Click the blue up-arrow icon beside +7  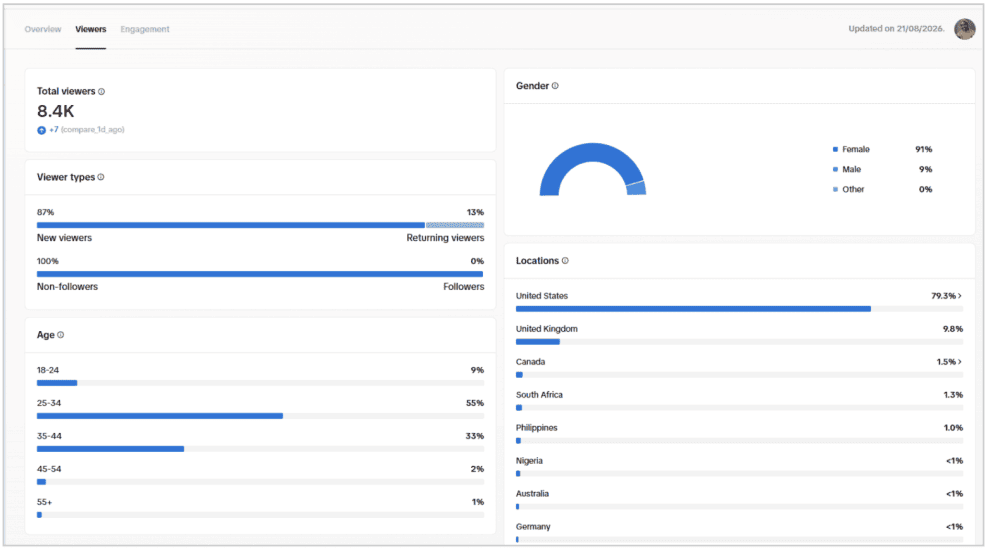(41, 130)
